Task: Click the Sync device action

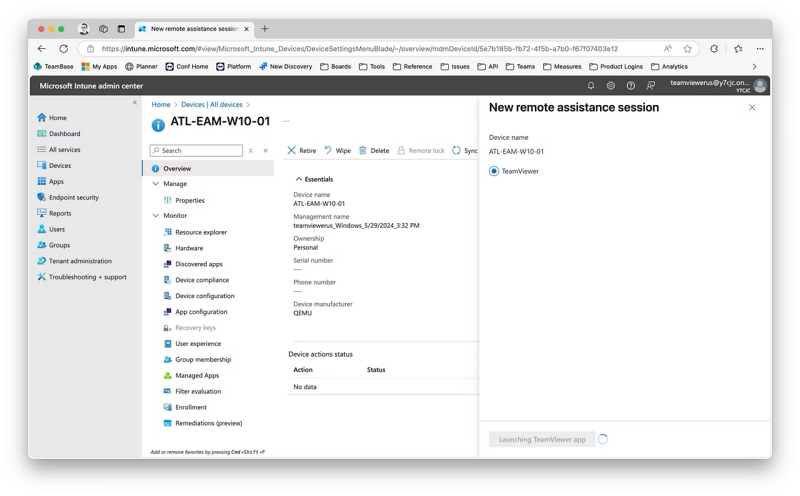Action: pyautogui.click(x=465, y=151)
